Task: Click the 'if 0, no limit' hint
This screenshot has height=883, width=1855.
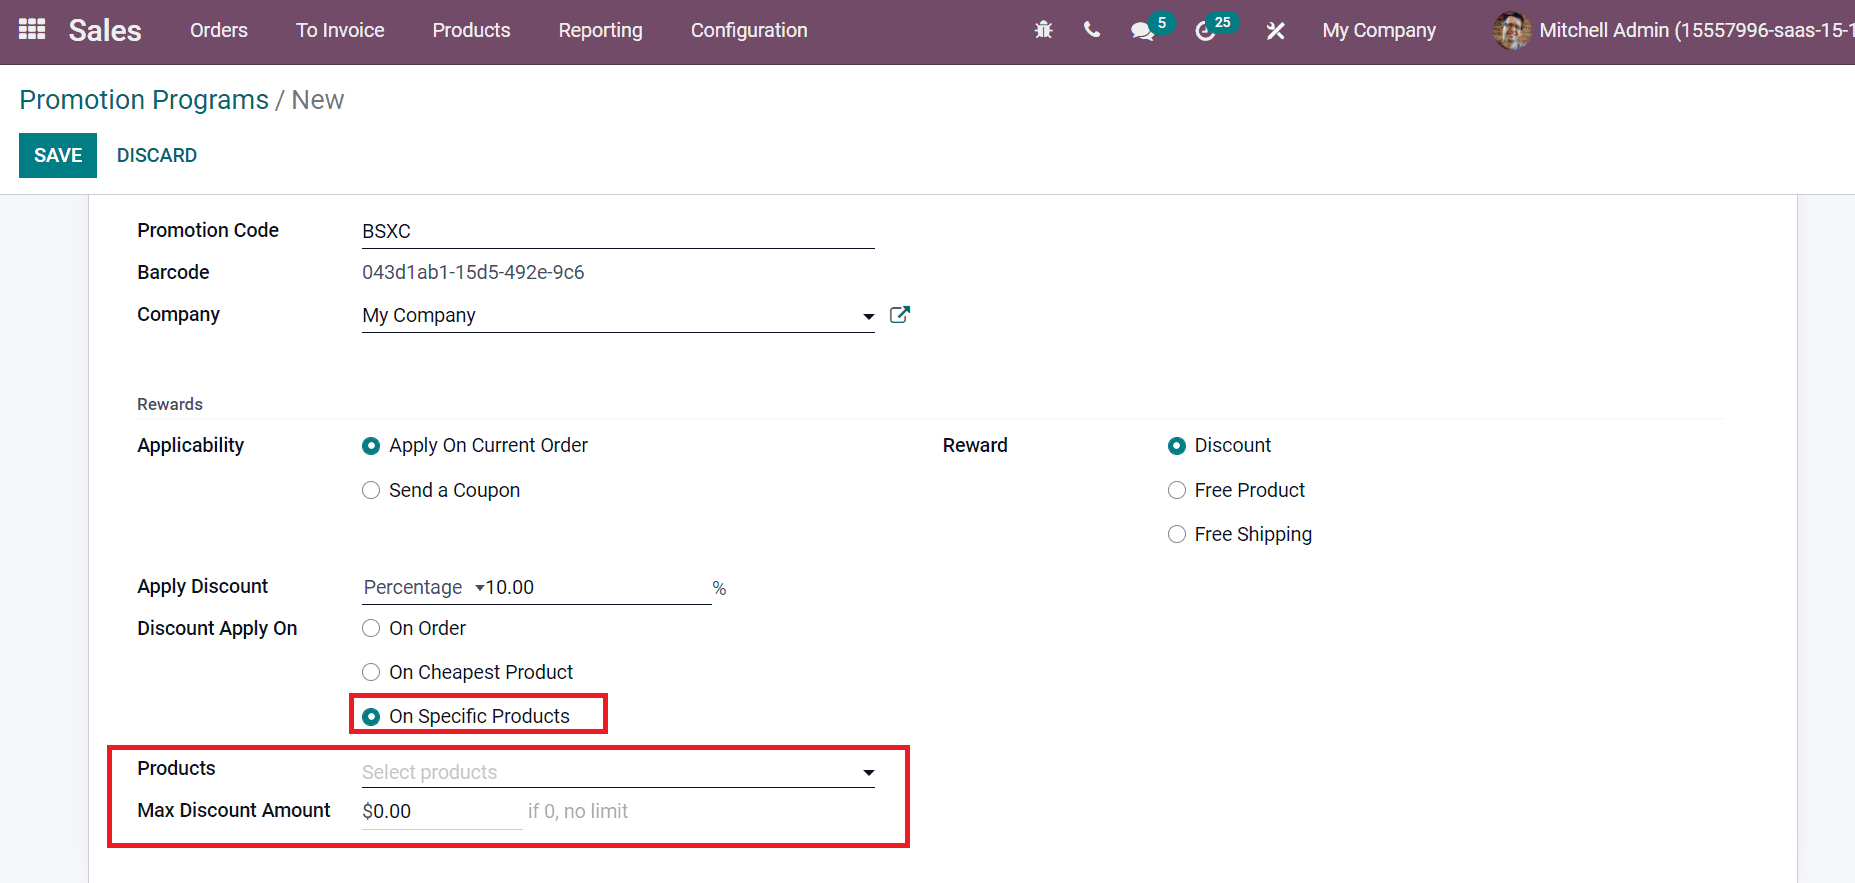Action: tap(578, 811)
